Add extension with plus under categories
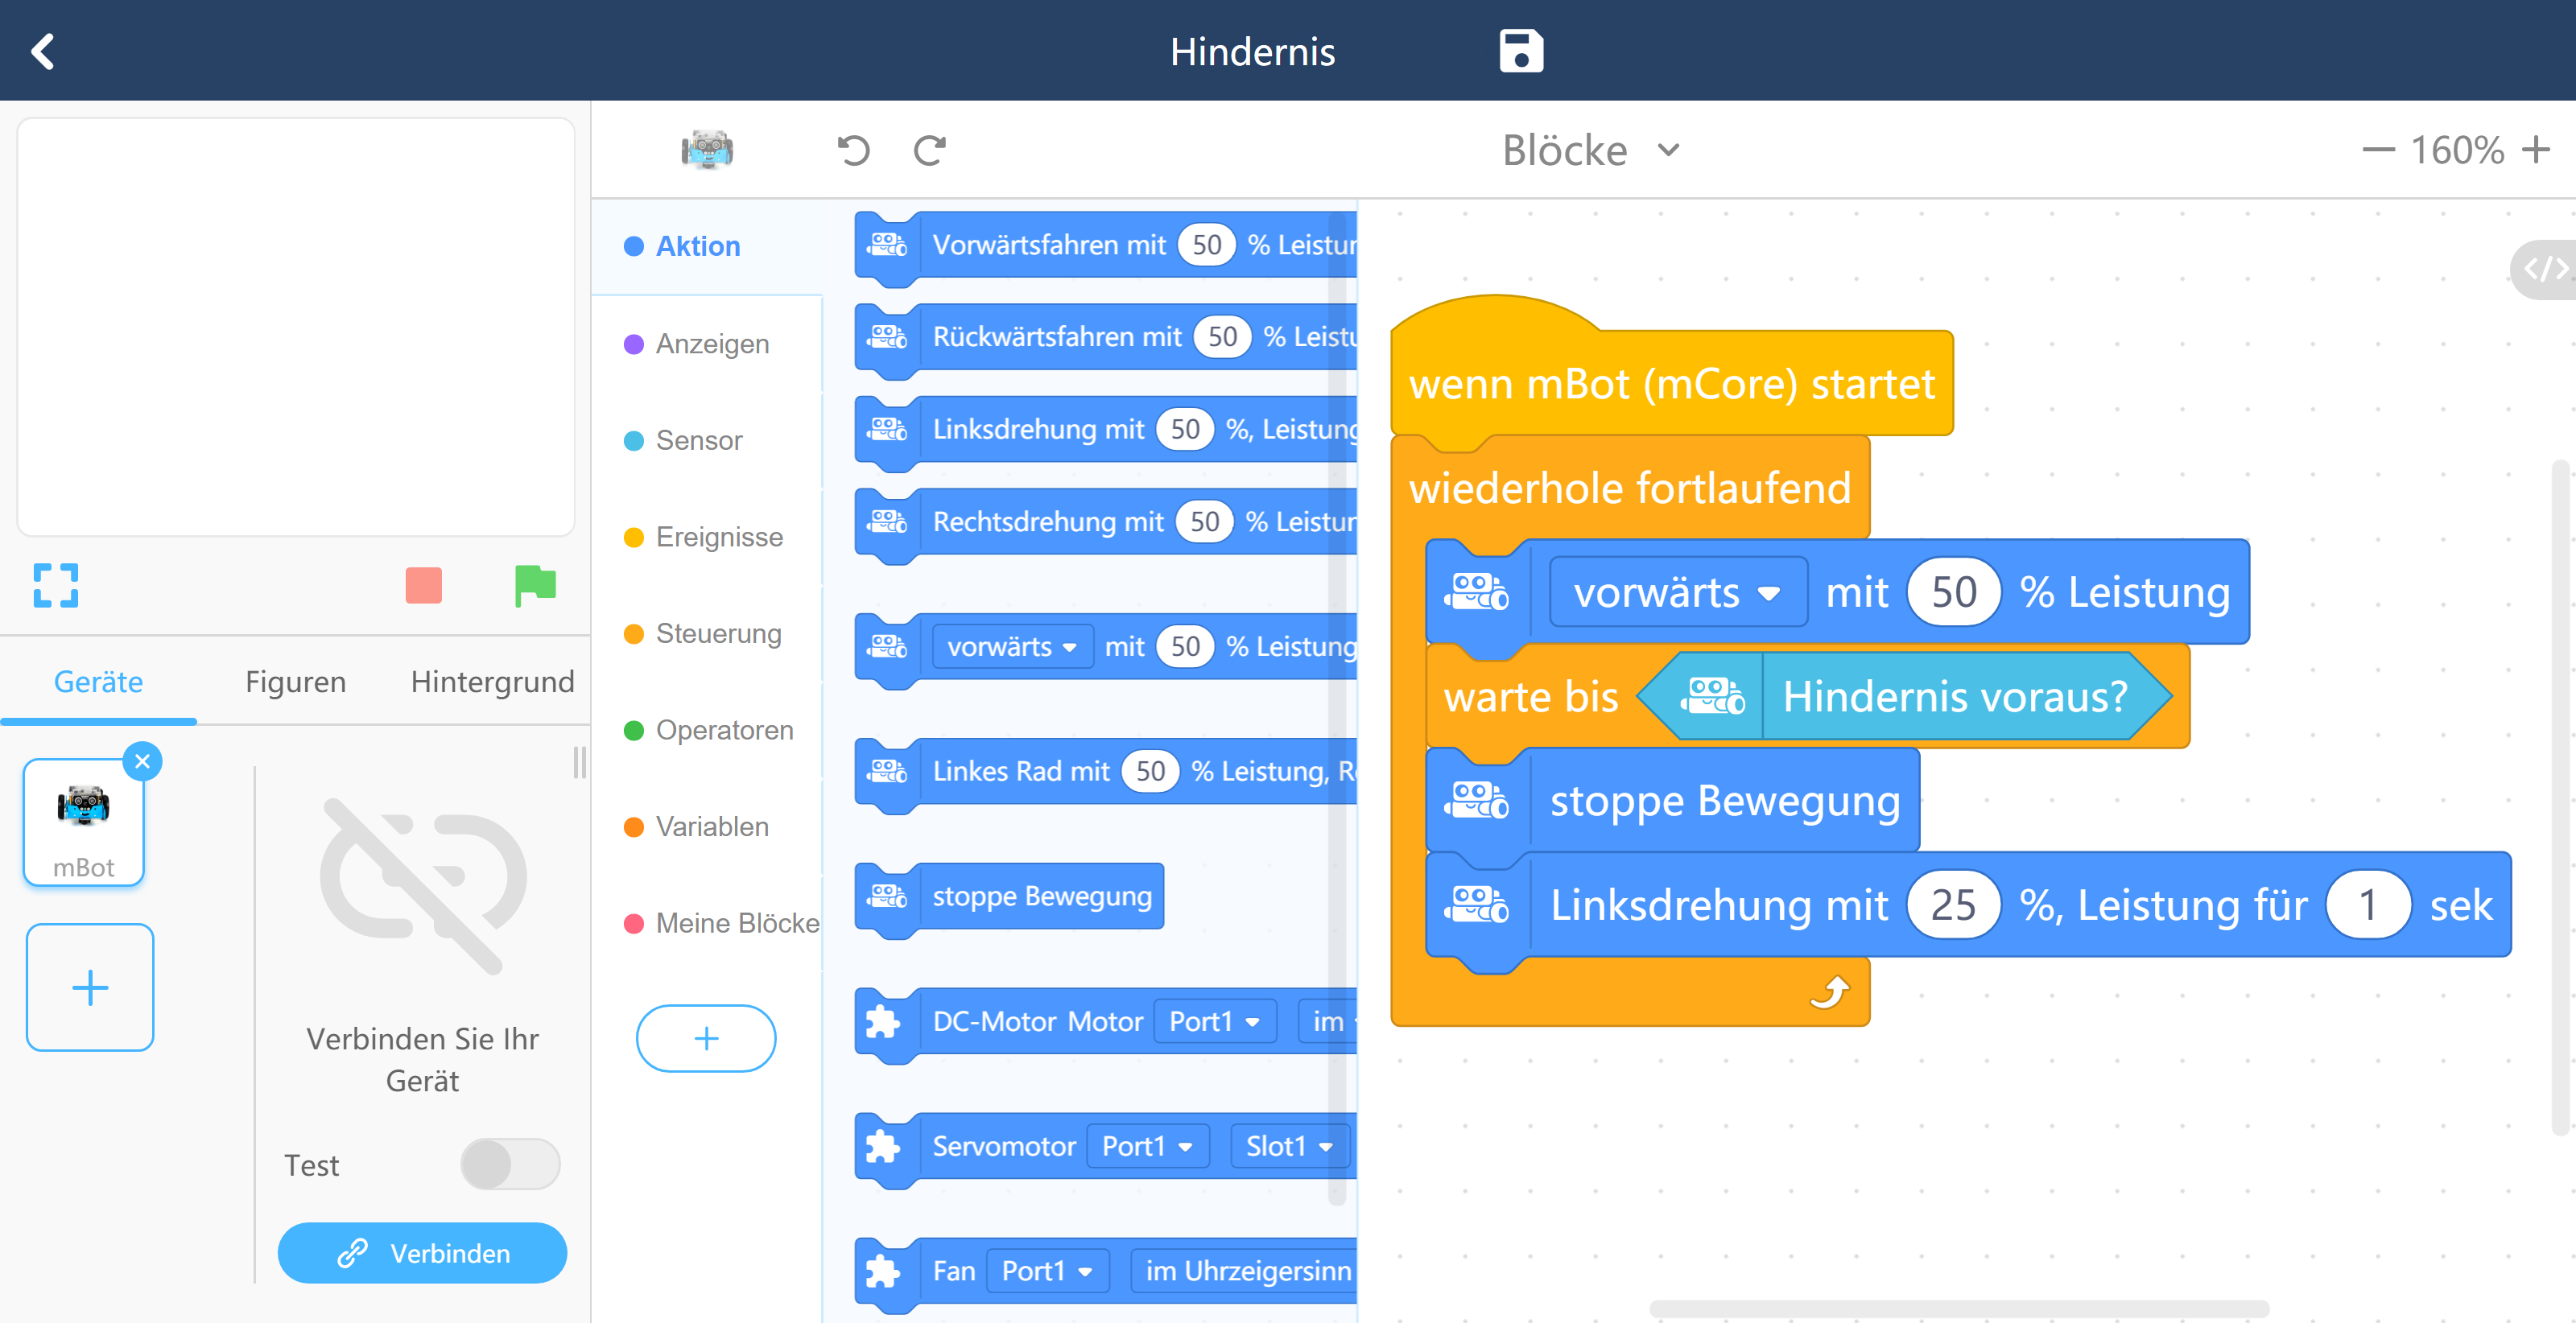This screenshot has height=1323, width=2576. coord(706,1038)
